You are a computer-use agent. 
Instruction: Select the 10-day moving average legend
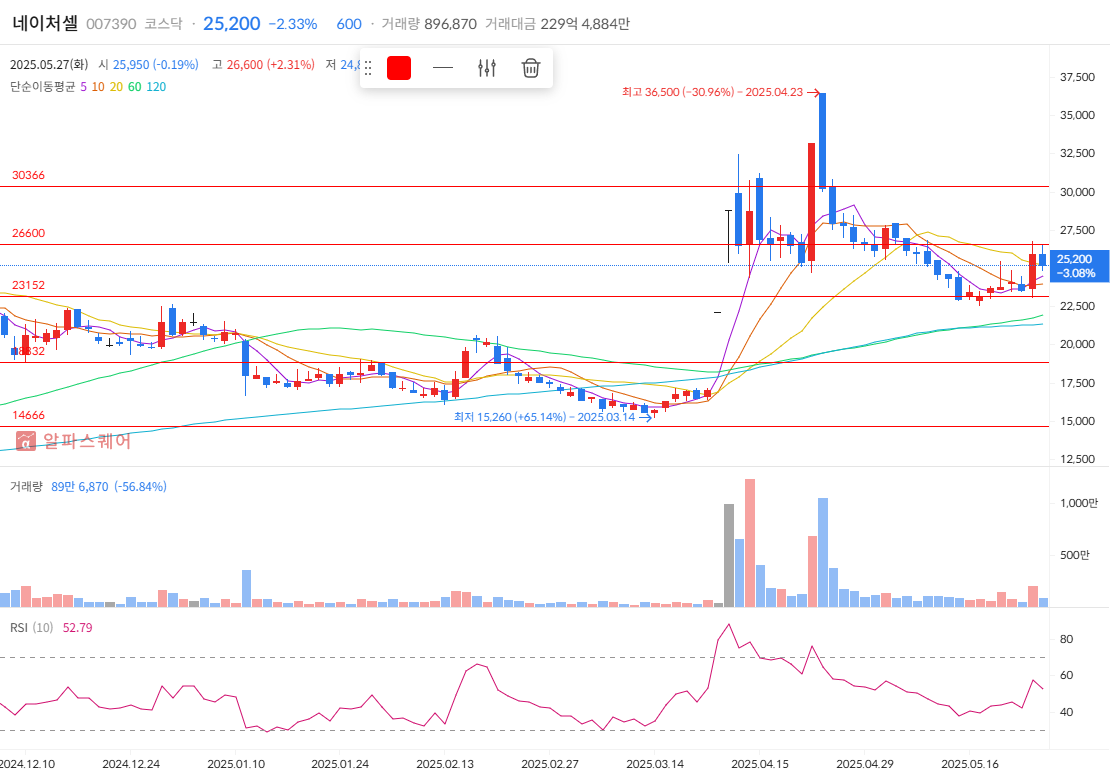tap(98, 86)
